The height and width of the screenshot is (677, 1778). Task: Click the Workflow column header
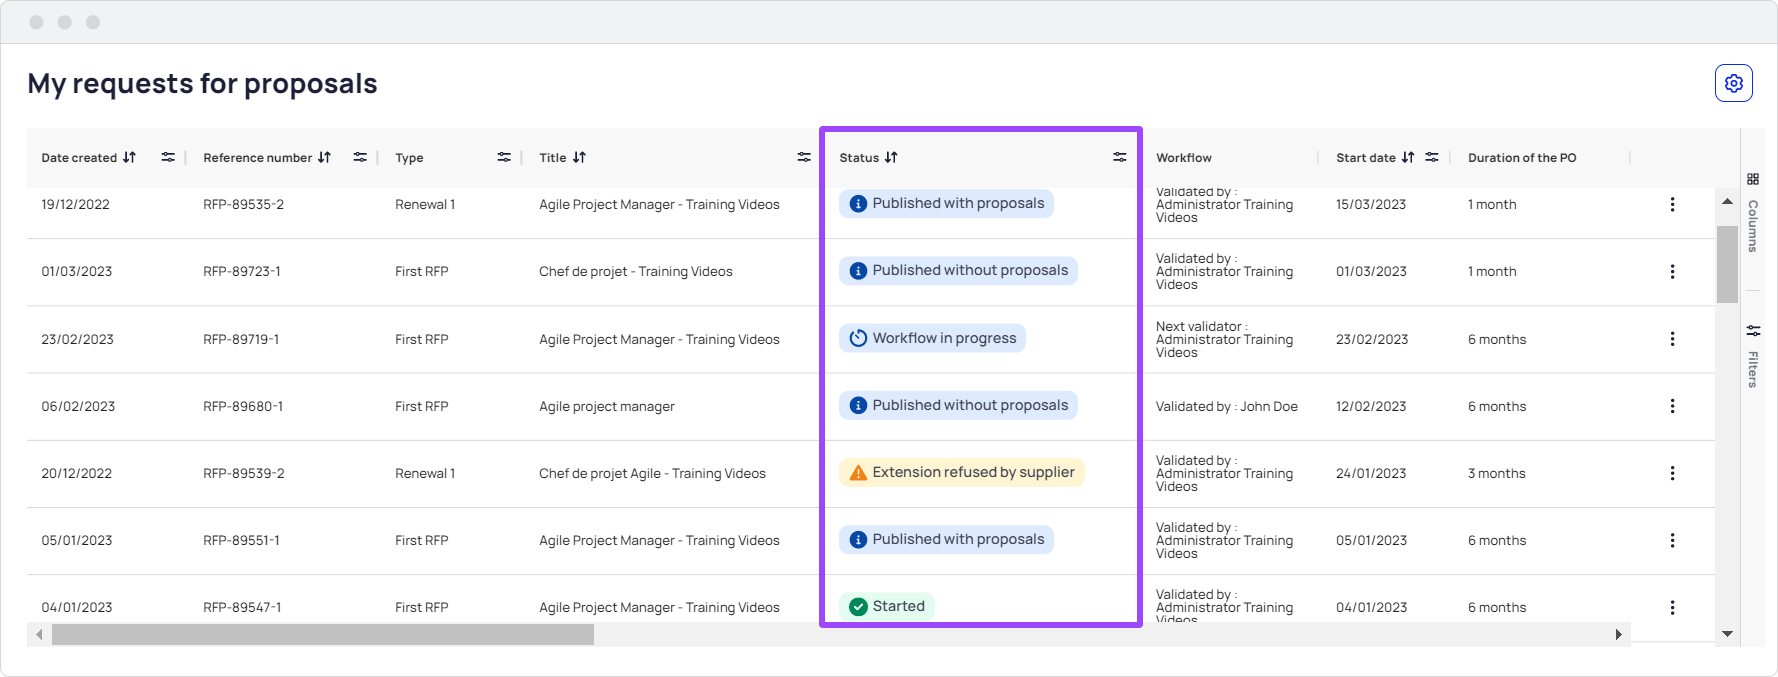click(x=1184, y=158)
